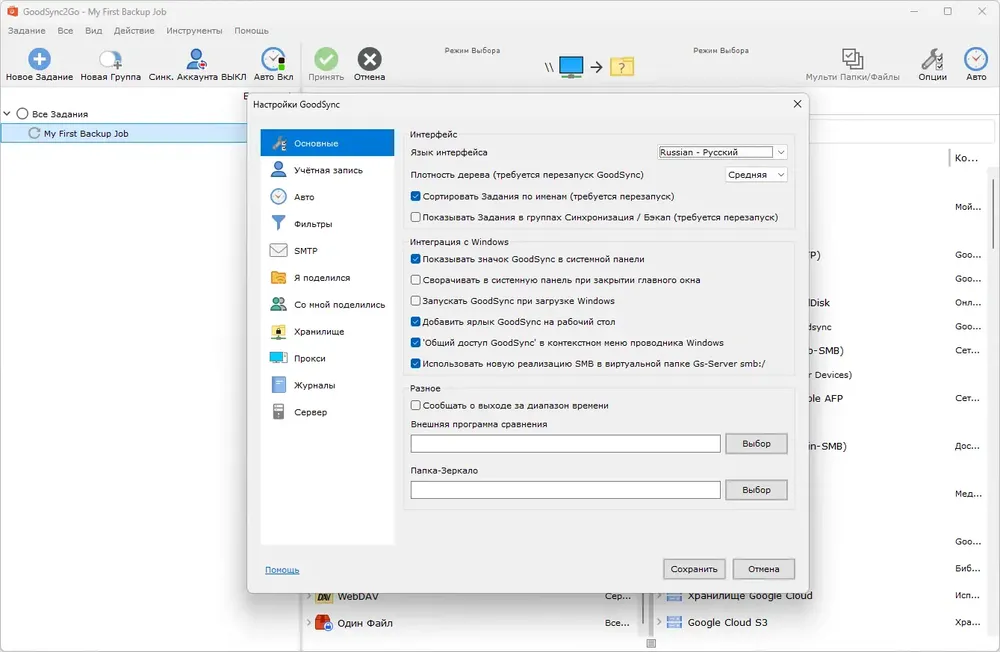Viewport: 1000px width, 652px height.
Task: Click Выбор next to Папка-Зеркало
Action: click(x=756, y=490)
